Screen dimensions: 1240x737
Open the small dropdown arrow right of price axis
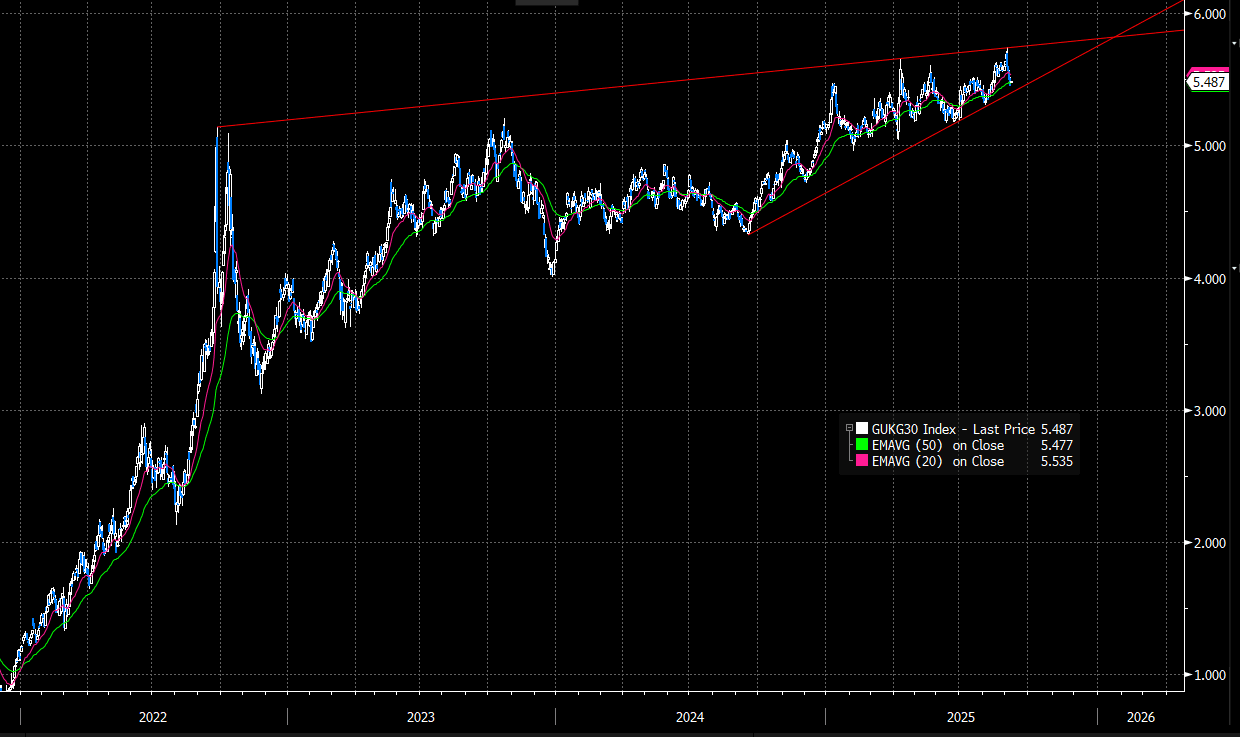pos(1235,45)
